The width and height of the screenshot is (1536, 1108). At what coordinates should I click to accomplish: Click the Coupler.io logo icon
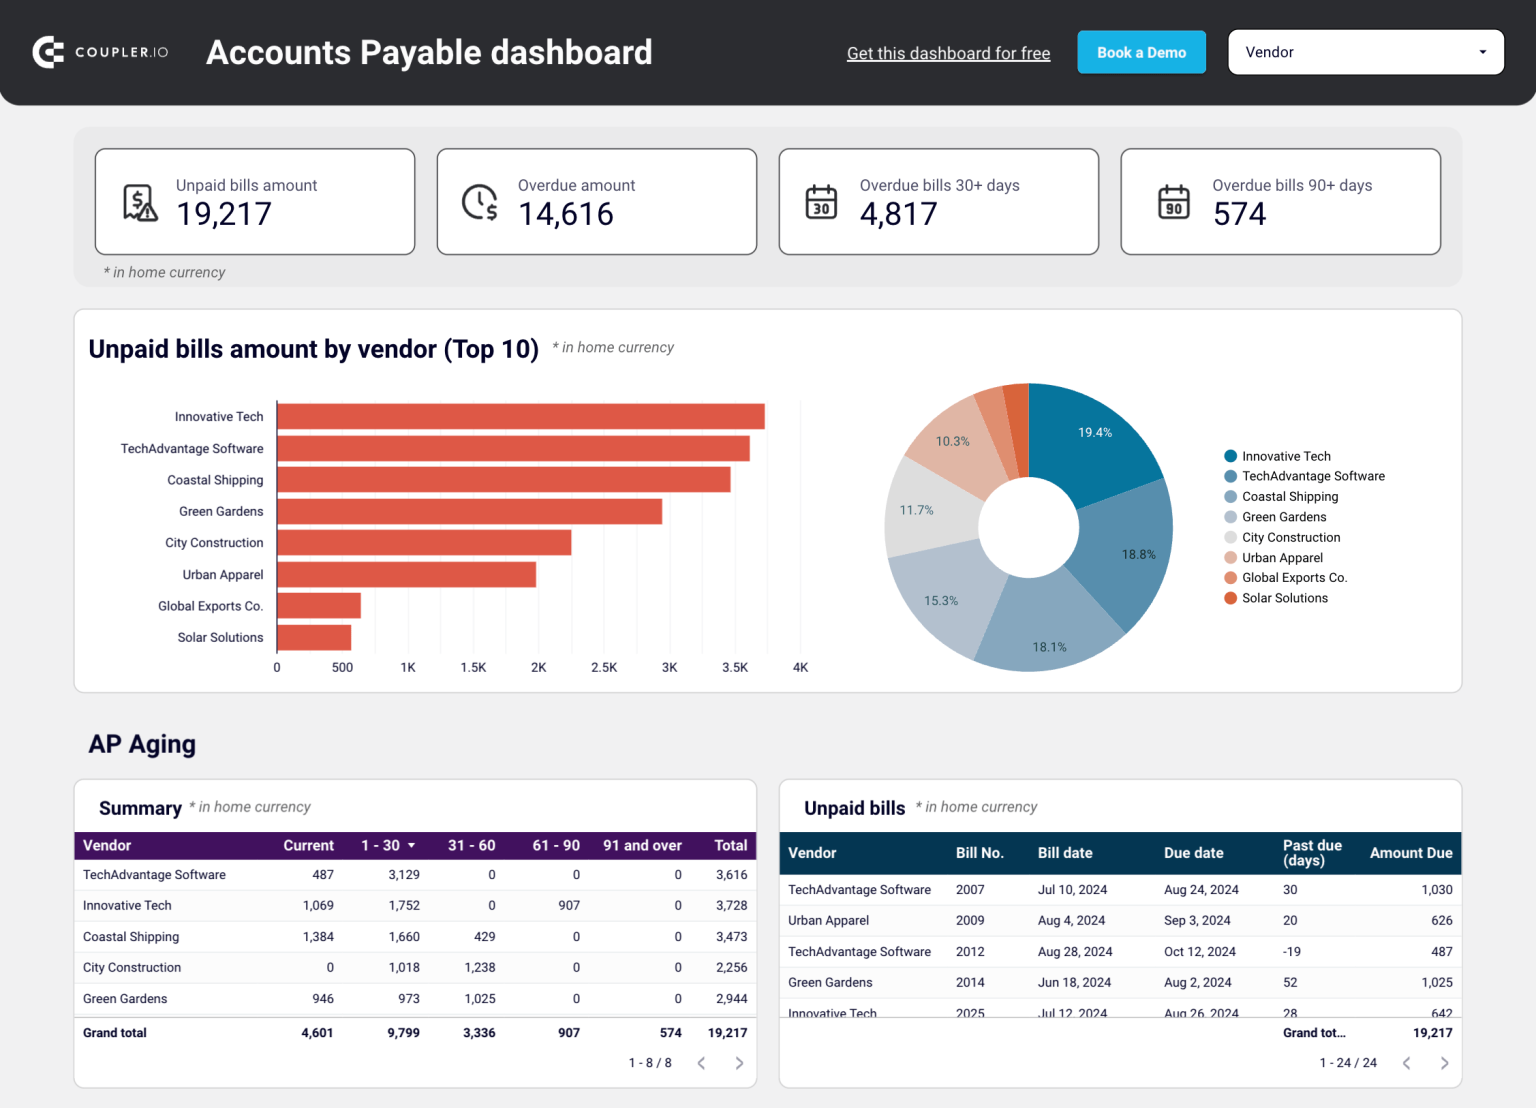(48, 52)
